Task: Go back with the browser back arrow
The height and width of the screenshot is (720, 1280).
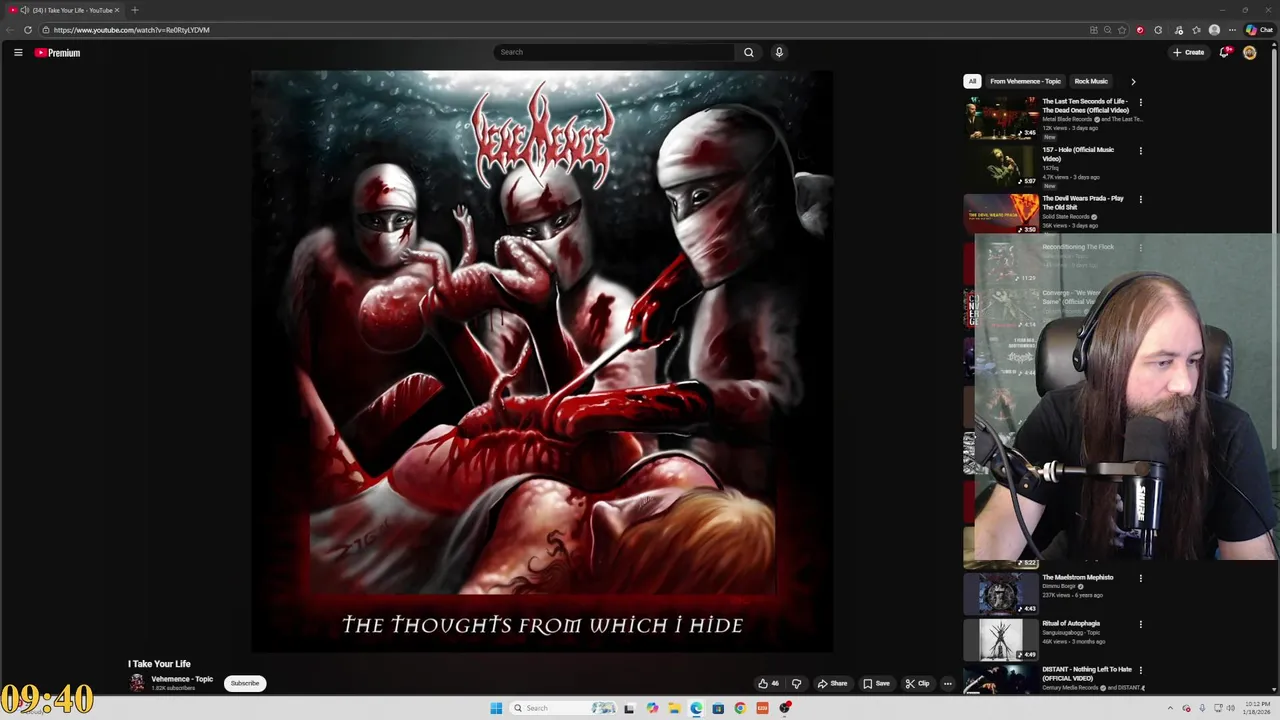Action: pyautogui.click(x=9, y=30)
